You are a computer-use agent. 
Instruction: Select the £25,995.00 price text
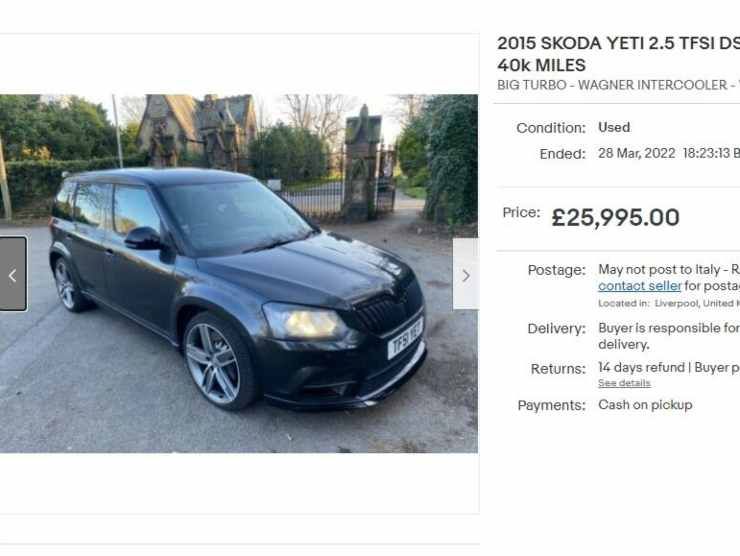tap(615, 218)
